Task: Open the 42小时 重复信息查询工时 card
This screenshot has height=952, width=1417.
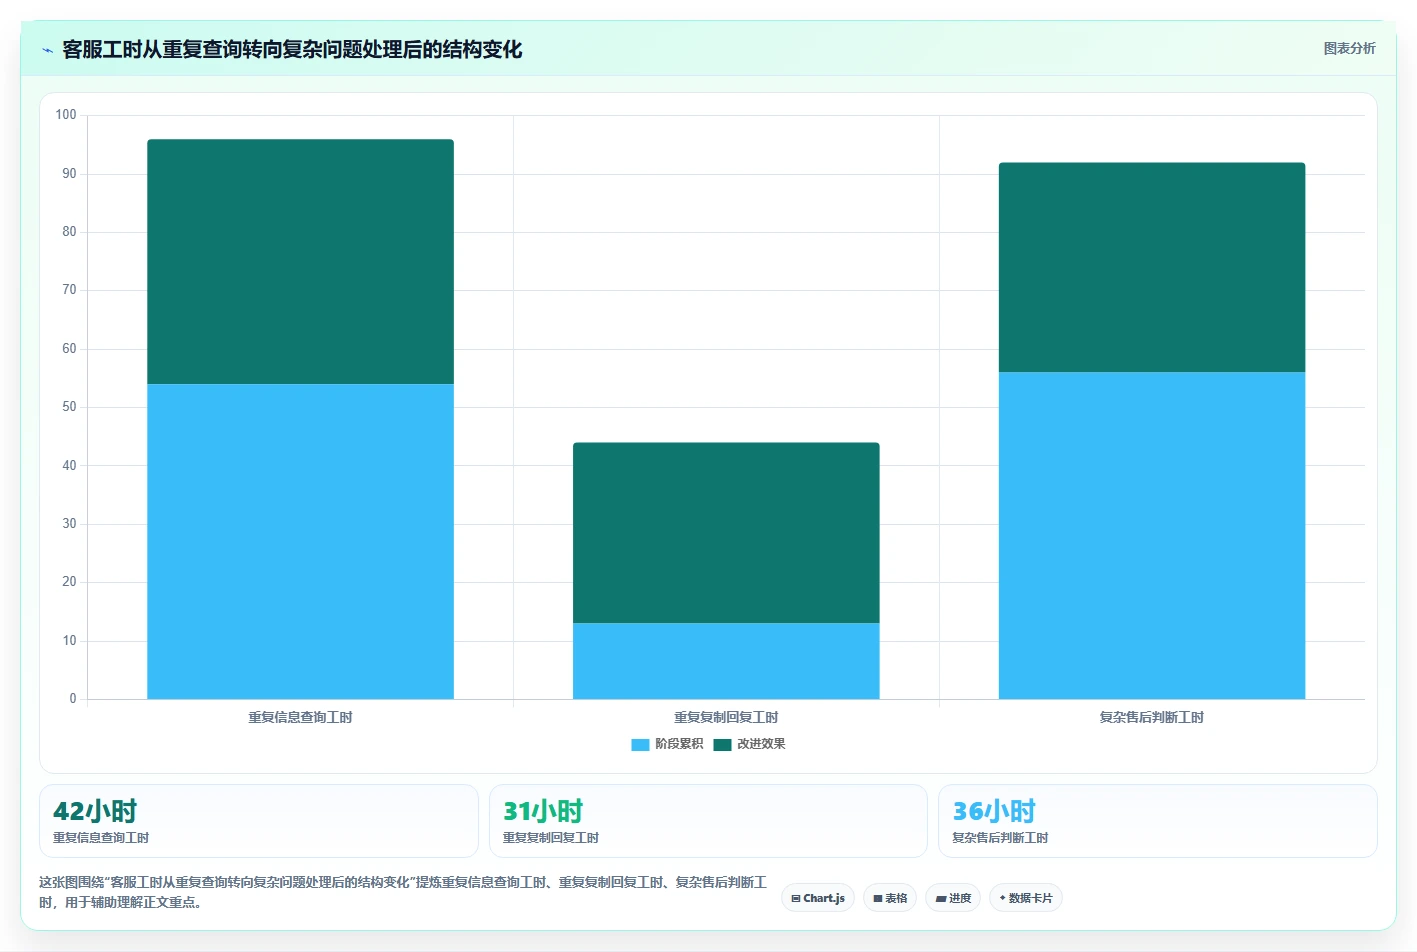Action: tap(259, 821)
